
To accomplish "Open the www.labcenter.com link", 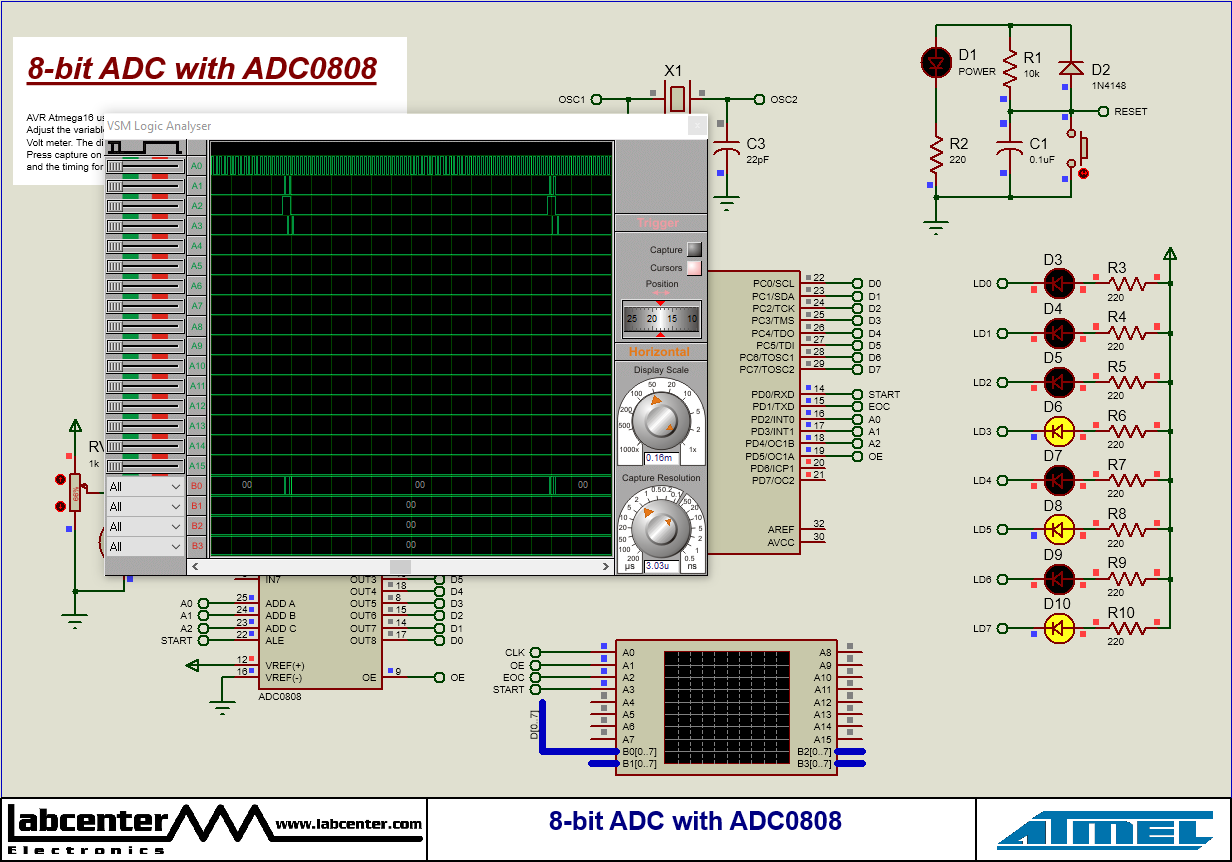I will tap(351, 825).
